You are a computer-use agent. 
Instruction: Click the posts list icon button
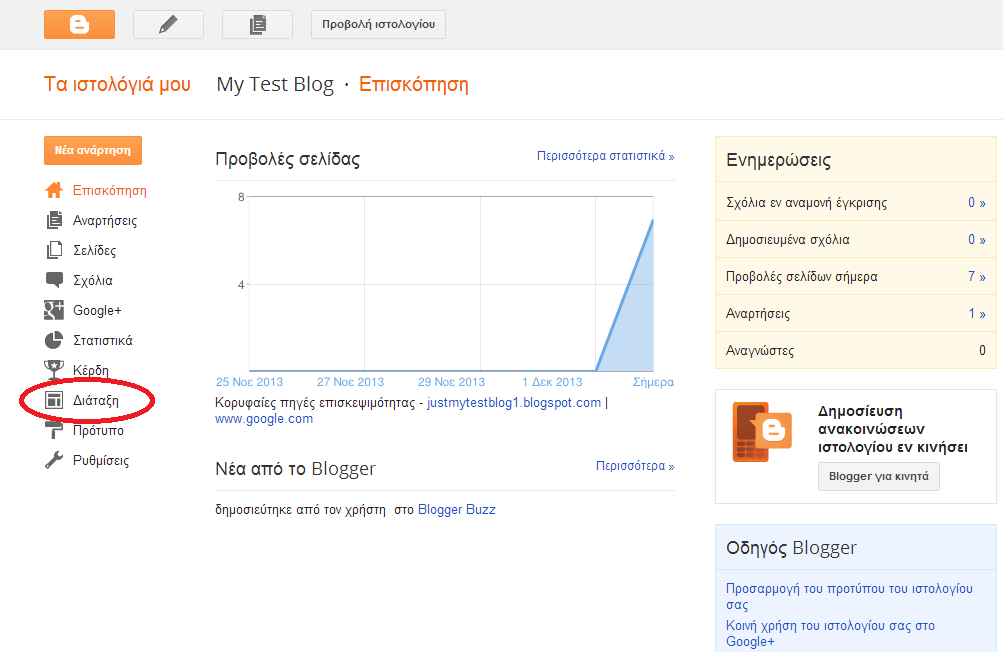coord(257,24)
